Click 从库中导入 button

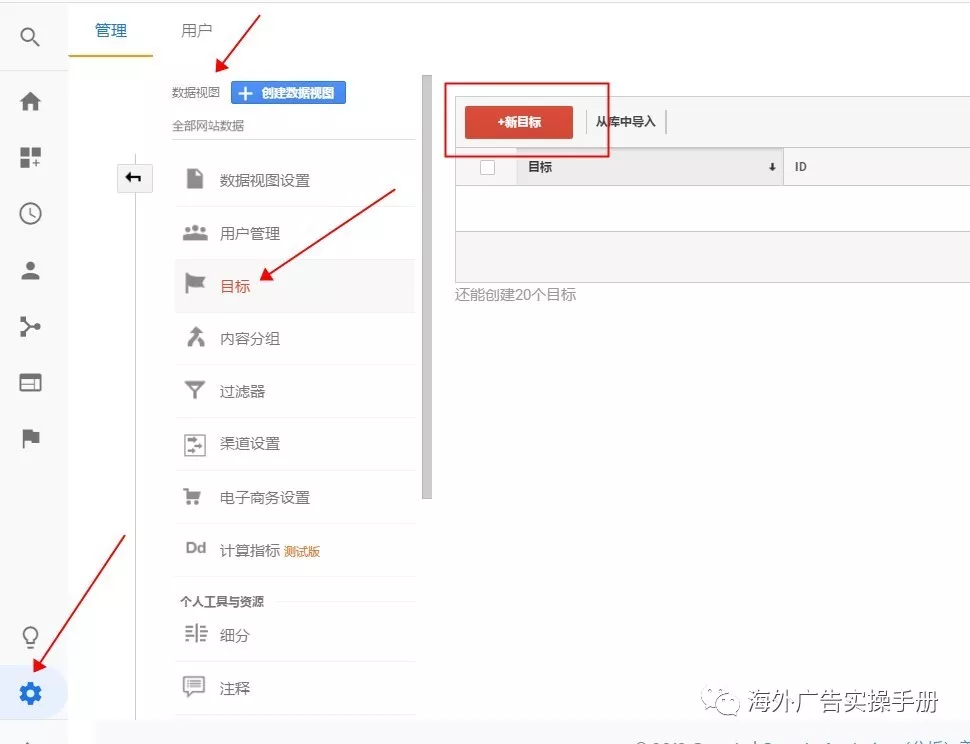(x=625, y=122)
